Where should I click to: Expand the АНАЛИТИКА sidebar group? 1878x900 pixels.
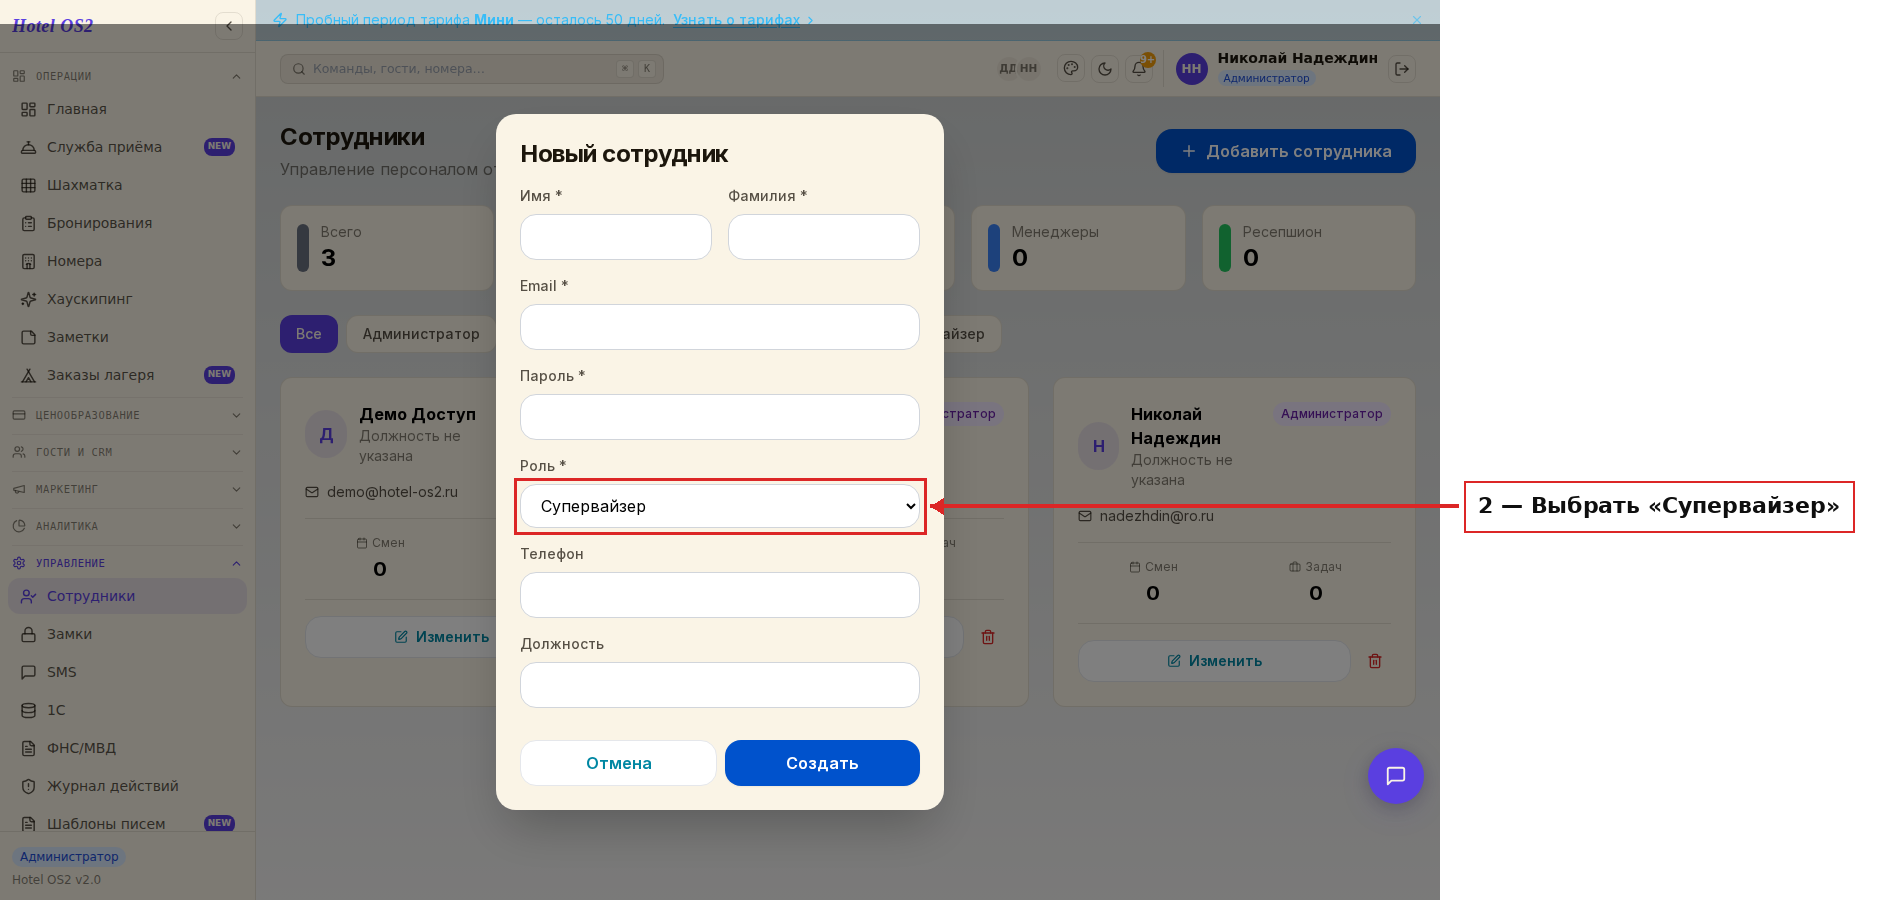[127, 526]
